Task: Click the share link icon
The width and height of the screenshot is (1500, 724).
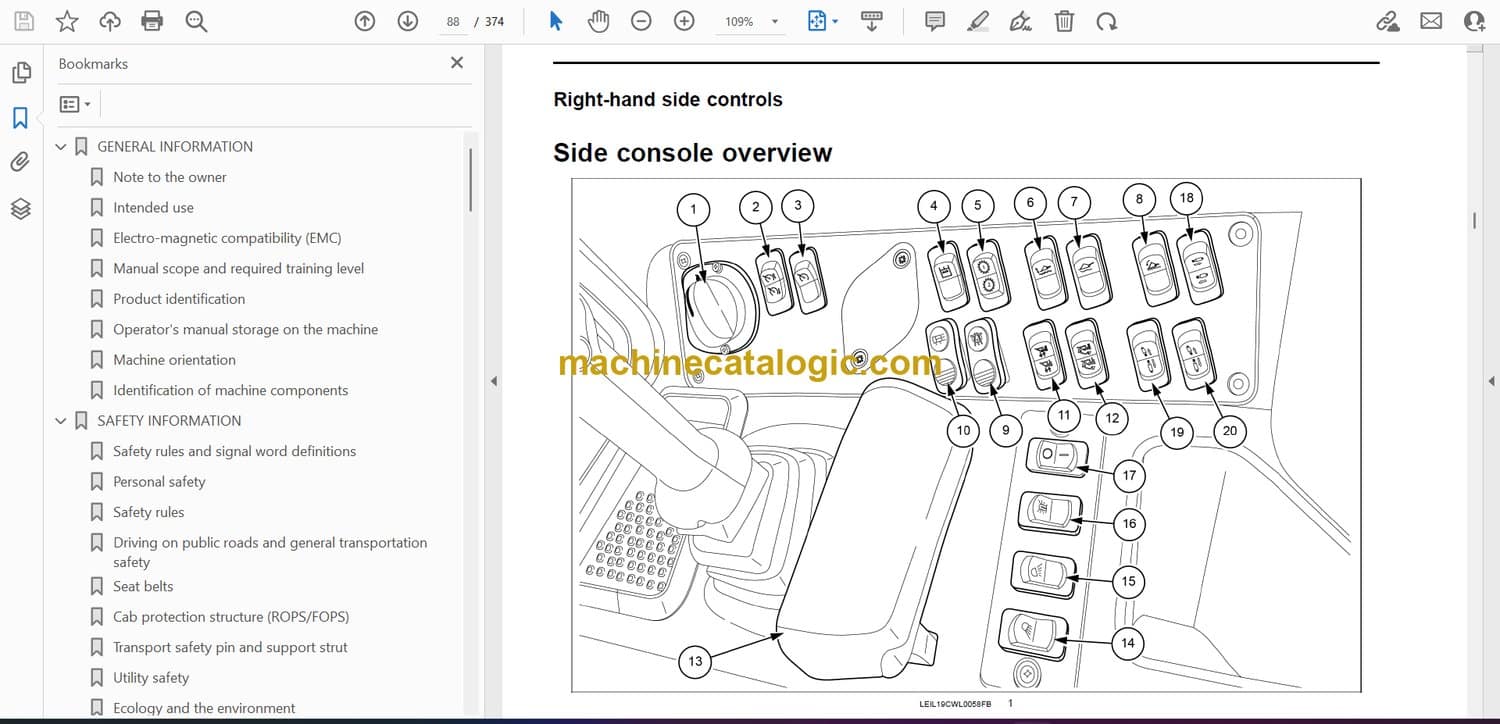Action: point(1388,21)
